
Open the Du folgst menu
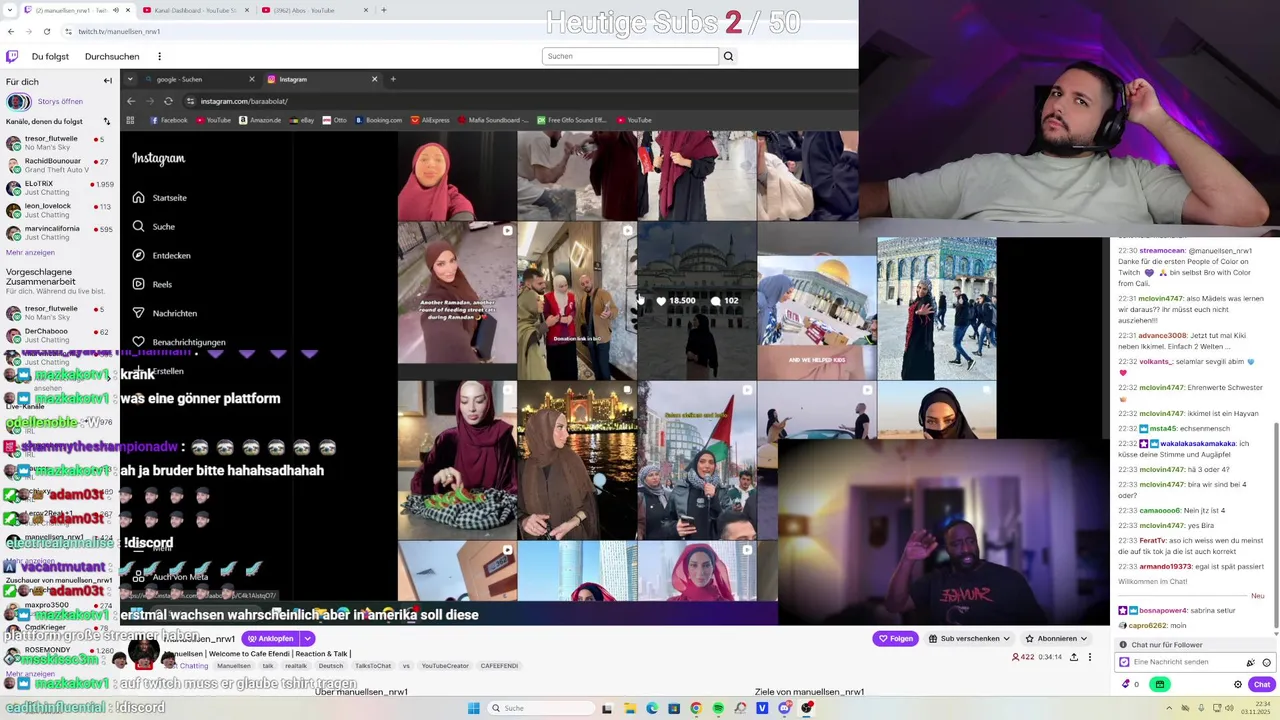pos(50,56)
